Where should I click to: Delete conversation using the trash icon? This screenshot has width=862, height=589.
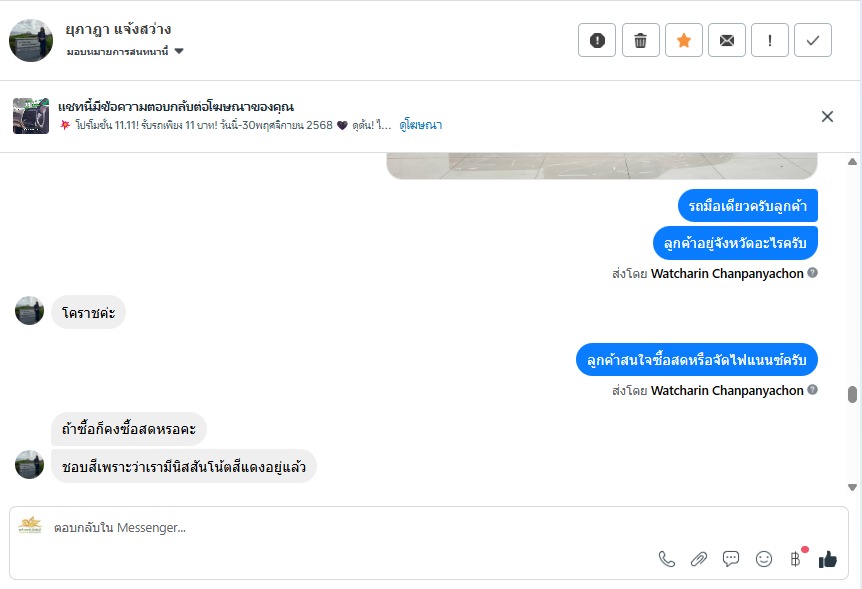pos(641,40)
